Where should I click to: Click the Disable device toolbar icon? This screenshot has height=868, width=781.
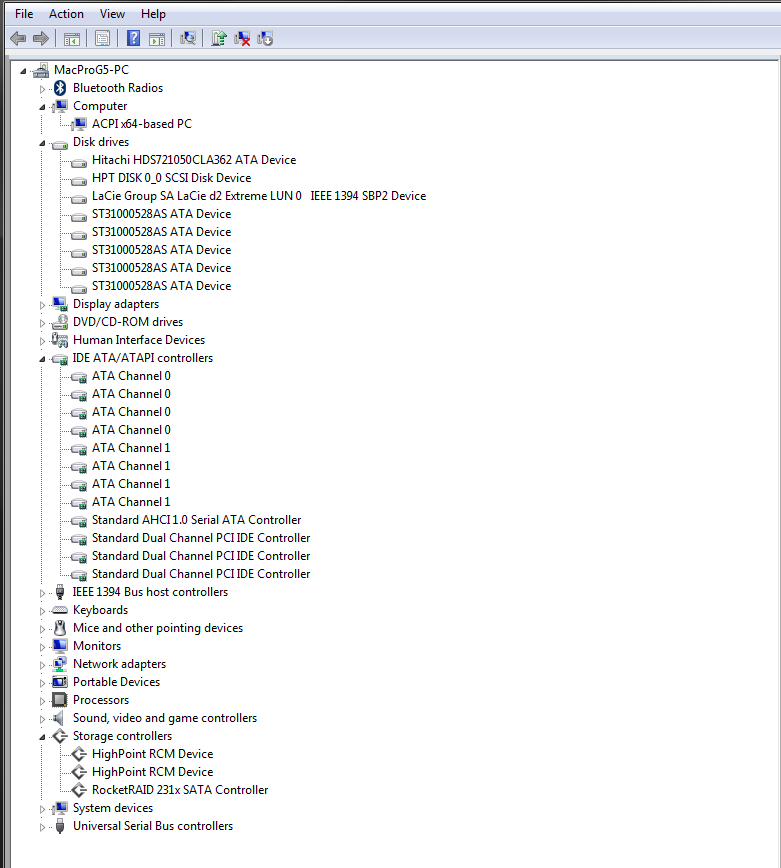265,38
